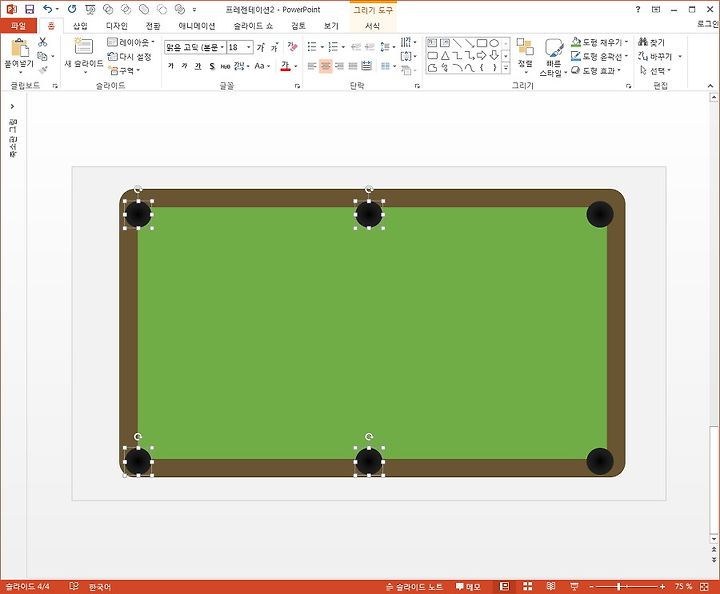Open the Shape Effects dropdown
This screenshot has width=720, height=594.
pos(596,70)
